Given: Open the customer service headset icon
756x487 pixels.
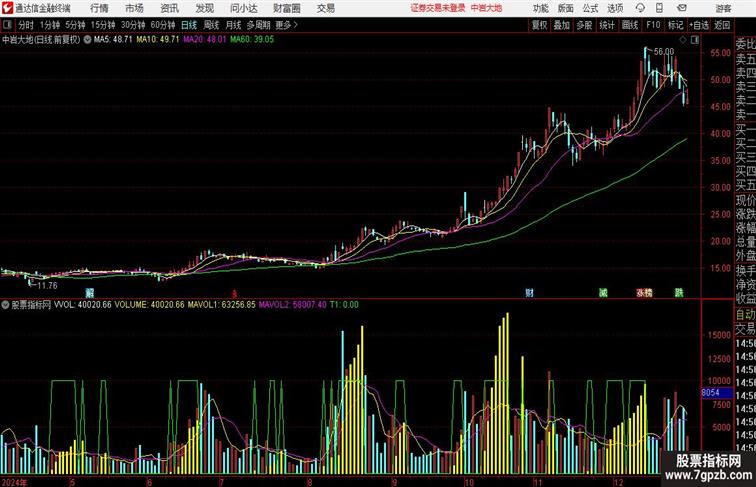Looking at the screenshot, I should [x=640, y=8].
